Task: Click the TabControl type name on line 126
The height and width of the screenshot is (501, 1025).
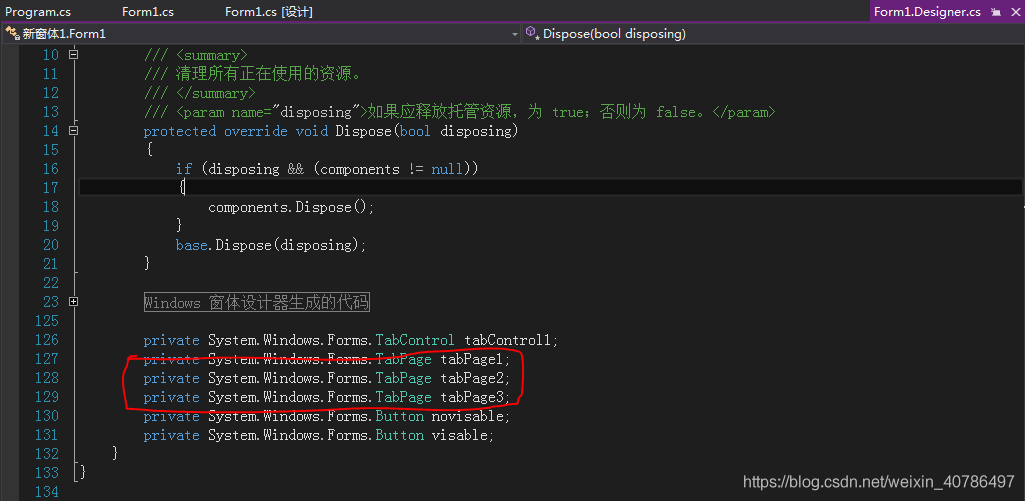Action: click(x=415, y=340)
